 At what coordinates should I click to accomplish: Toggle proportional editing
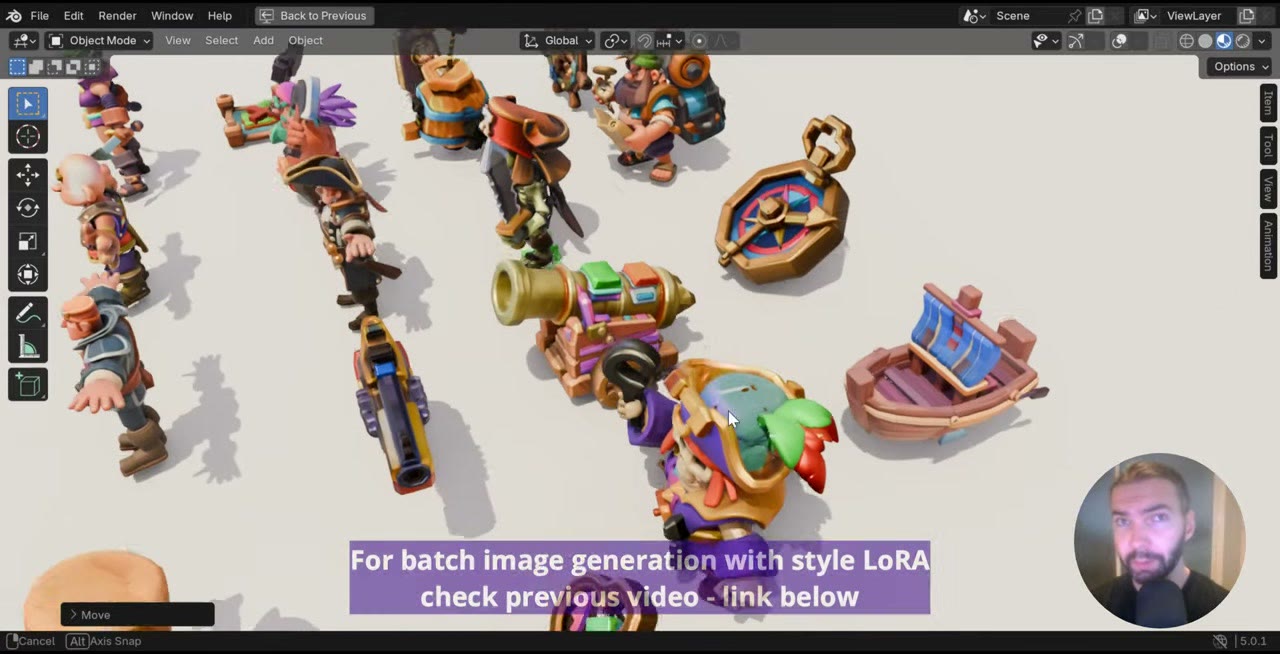pos(699,41)
